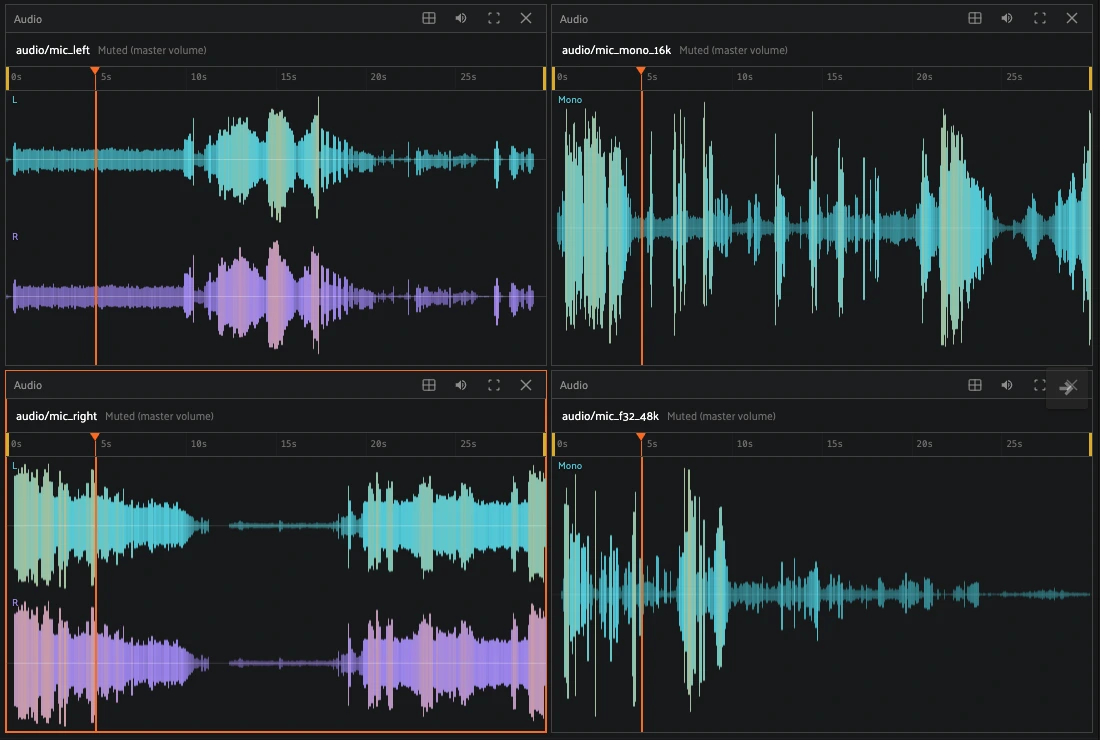1100x740 pixels.
Task: Seek to 25s on mic_f32_48k timeline ruler
Action: [1014, 443]
